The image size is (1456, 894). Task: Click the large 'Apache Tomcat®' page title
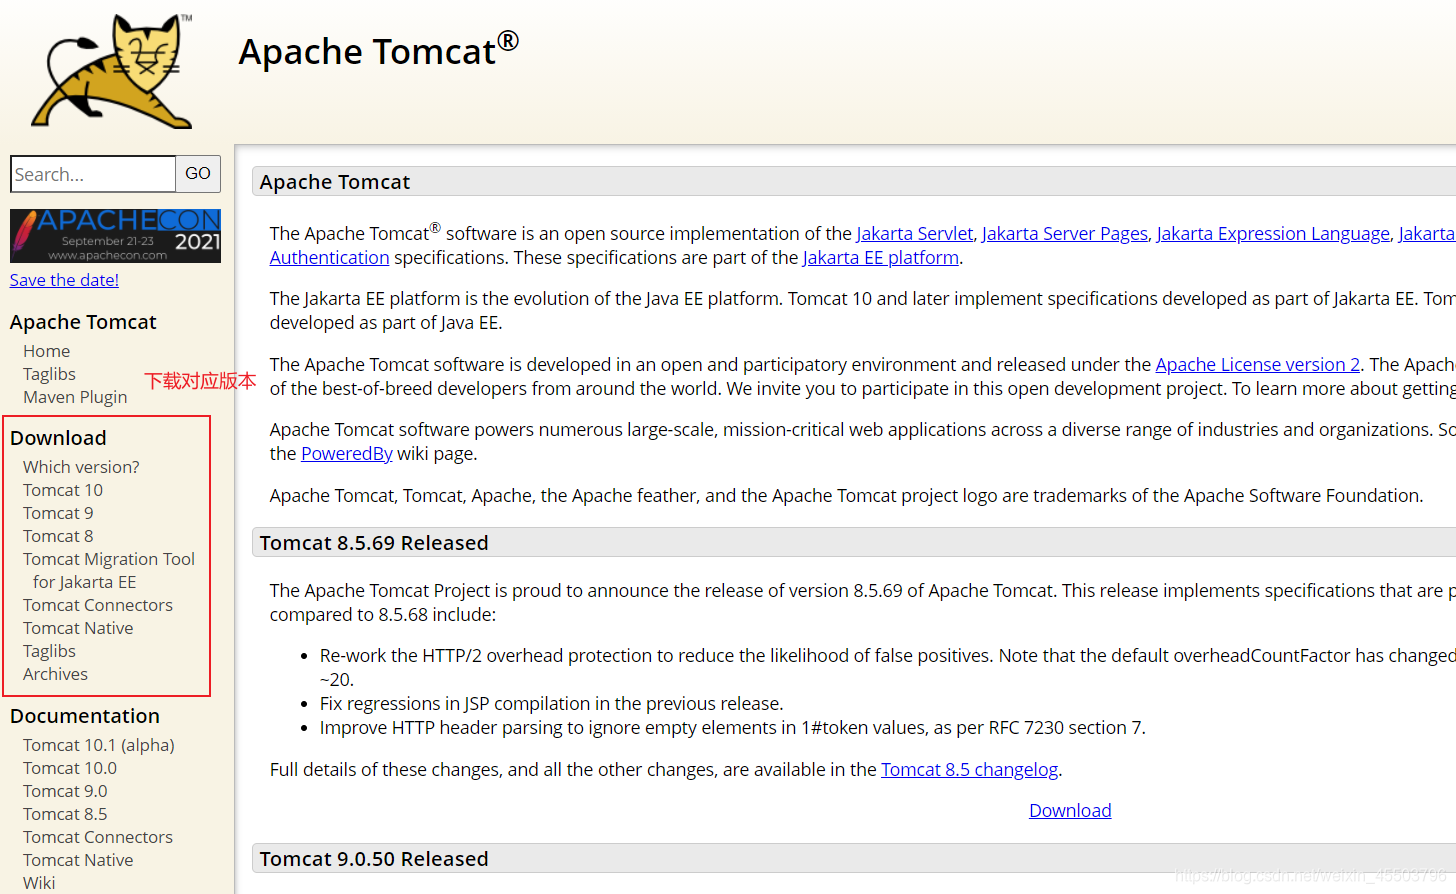point(379,50)
